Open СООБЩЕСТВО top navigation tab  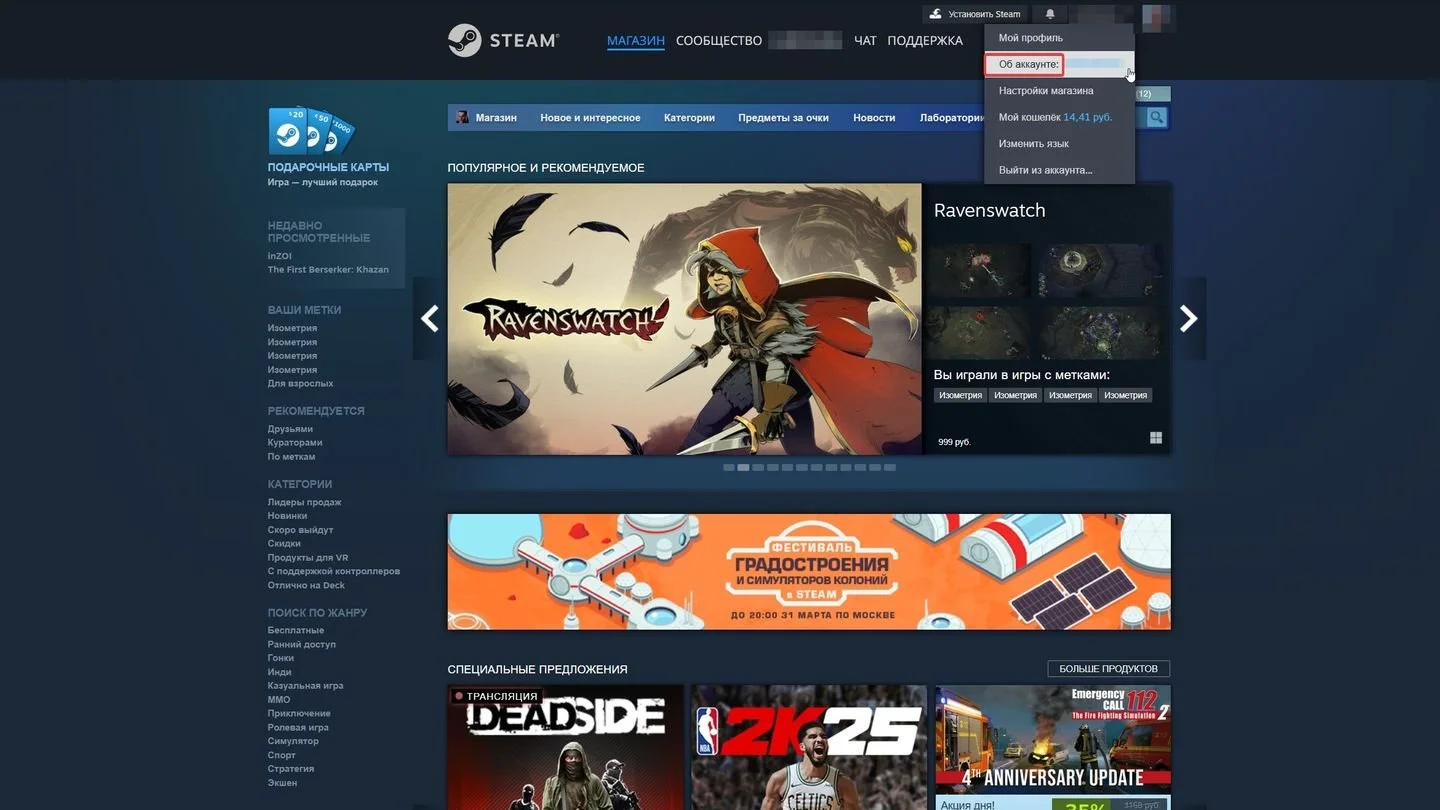pos(719,41)
